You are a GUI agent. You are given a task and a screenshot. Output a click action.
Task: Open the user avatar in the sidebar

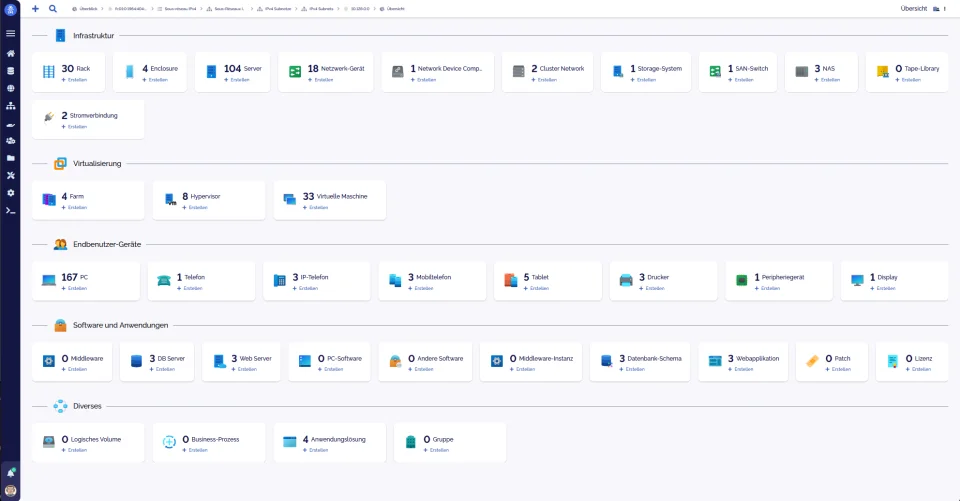(x=10, y=490)
